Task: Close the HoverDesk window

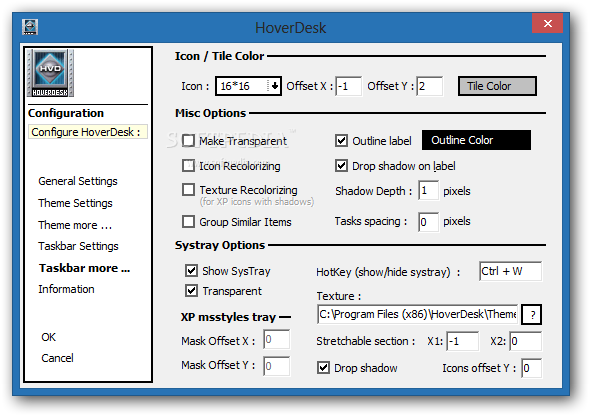Action: pyautogui.click(x=547, y=23)
